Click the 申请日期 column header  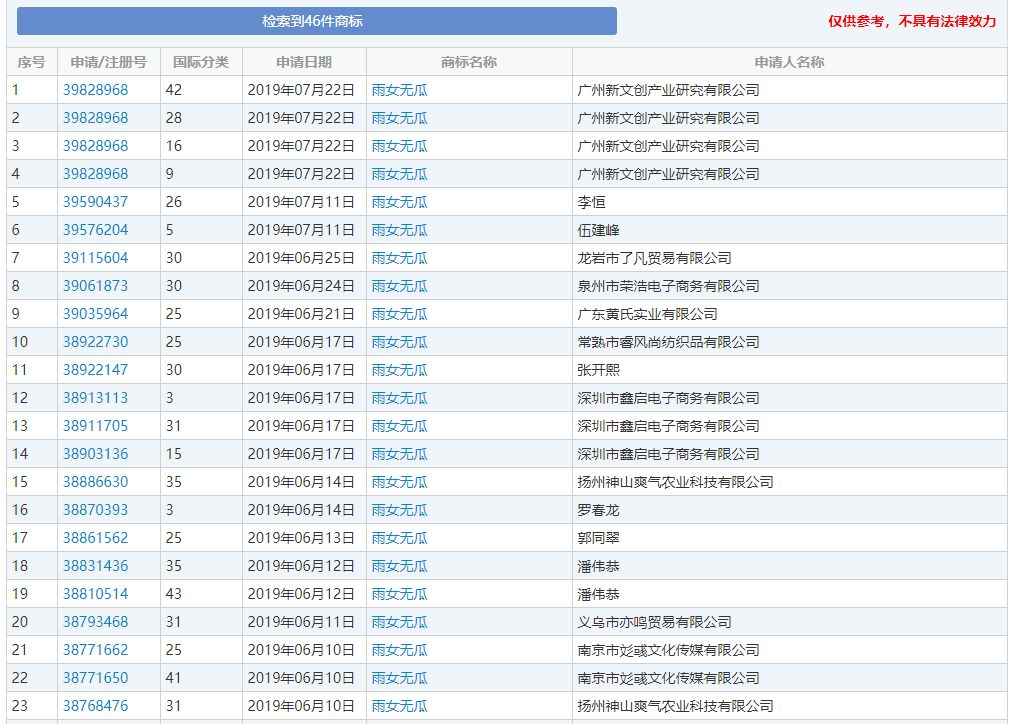pyautogui.click(x=304, y=62)
